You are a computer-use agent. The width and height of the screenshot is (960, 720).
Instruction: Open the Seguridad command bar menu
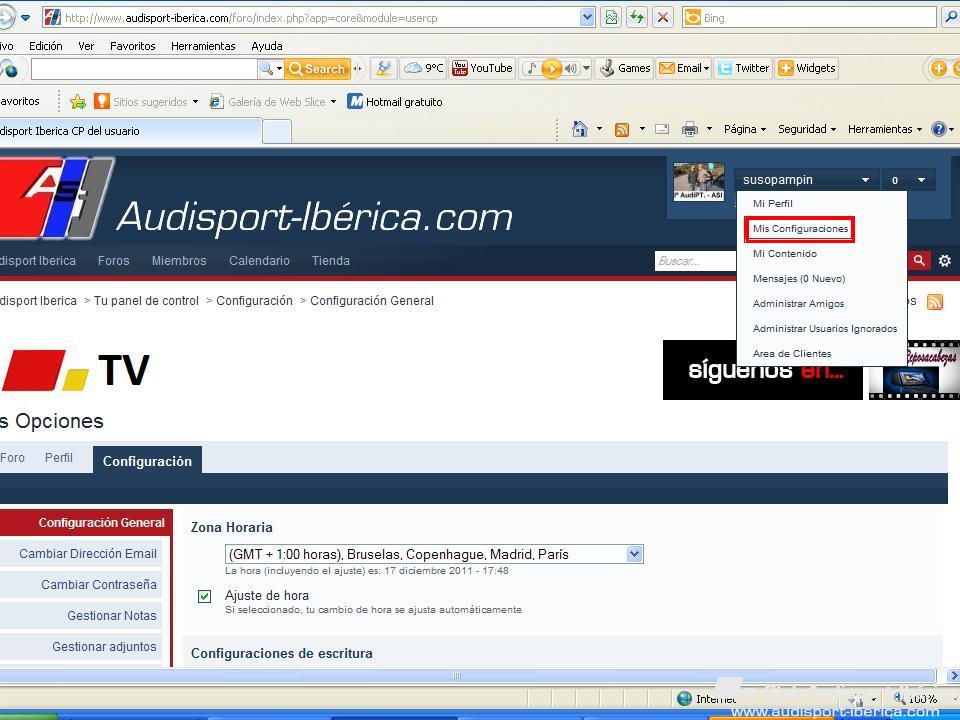pyautogui.click(x=806, y=129)
